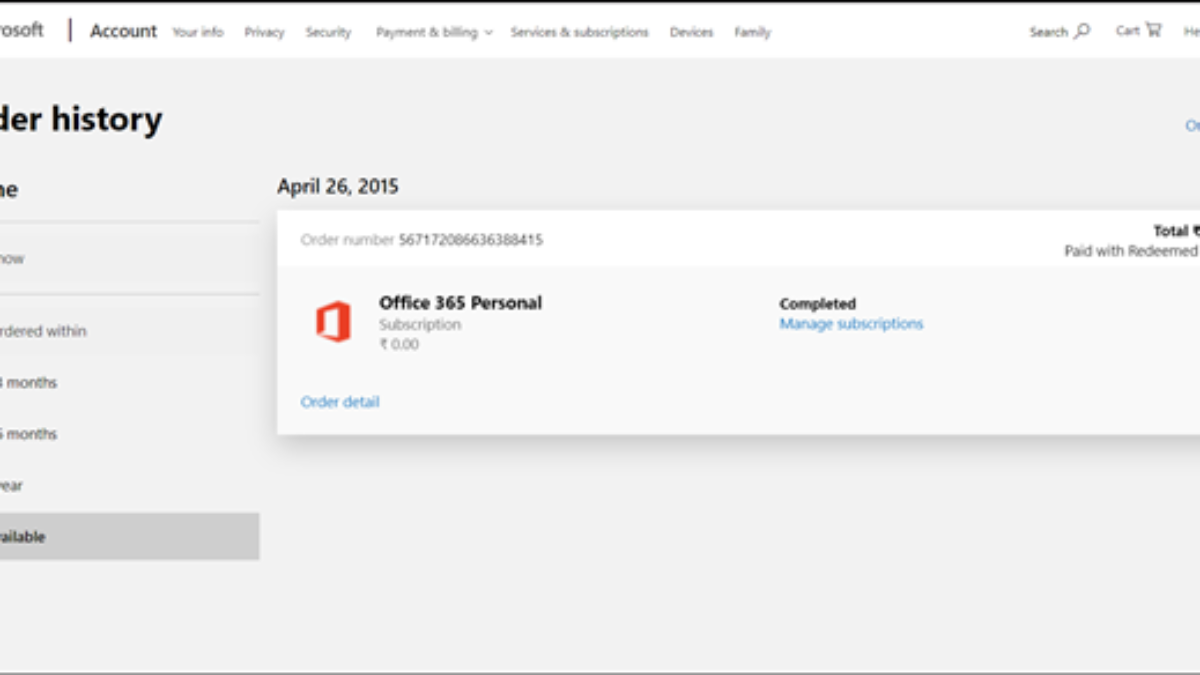Open the Order detail link
Image resolution: width=1200 pixels, height=675 pixels.
[x=340, y=402]
